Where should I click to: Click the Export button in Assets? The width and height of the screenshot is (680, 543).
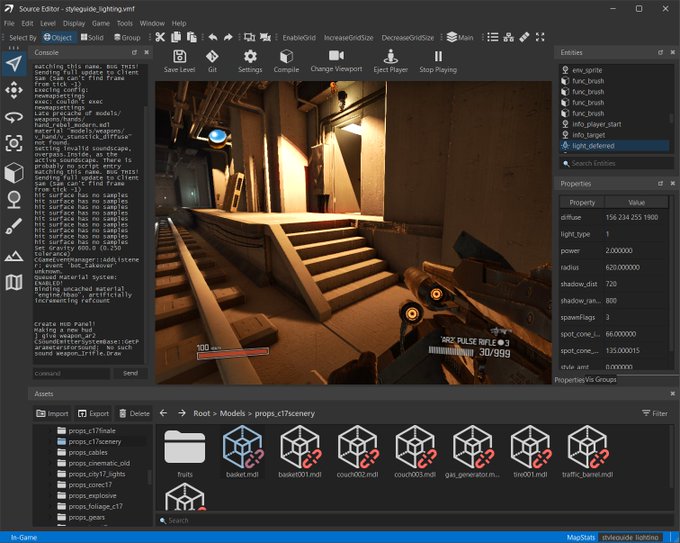click(93, 413)
